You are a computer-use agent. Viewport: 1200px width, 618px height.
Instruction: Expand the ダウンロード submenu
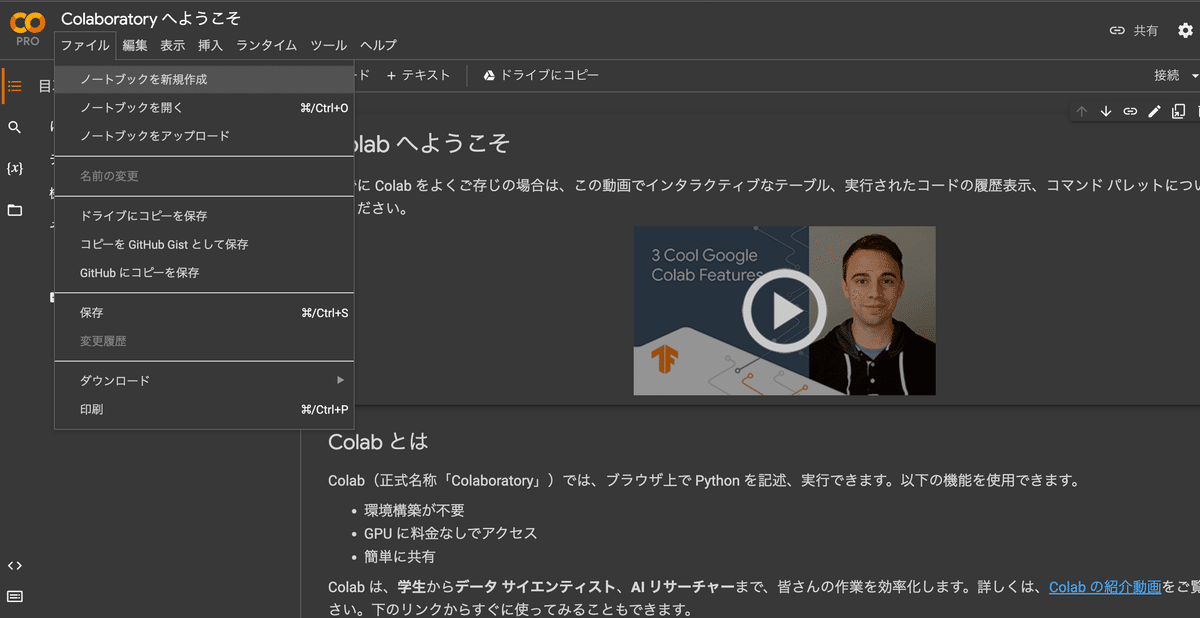pyautogui.click(x=204, y=381)
